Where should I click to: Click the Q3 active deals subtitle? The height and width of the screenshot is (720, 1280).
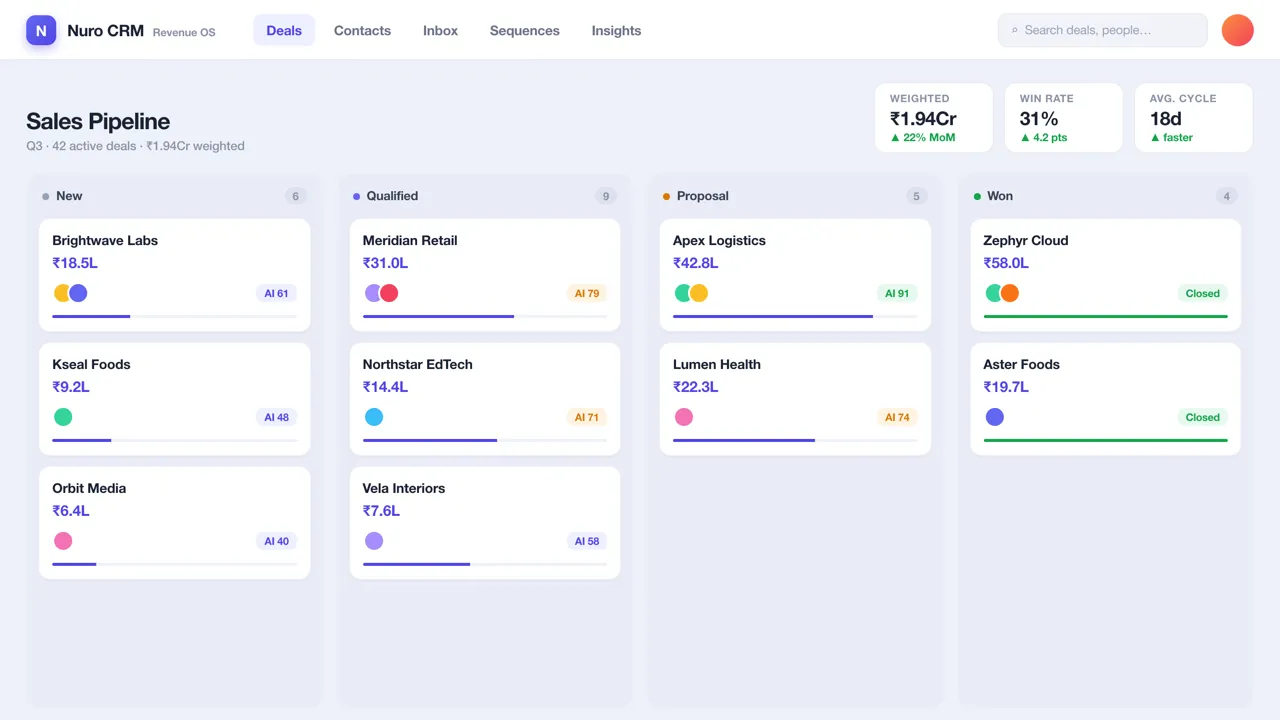coord(135,146)
